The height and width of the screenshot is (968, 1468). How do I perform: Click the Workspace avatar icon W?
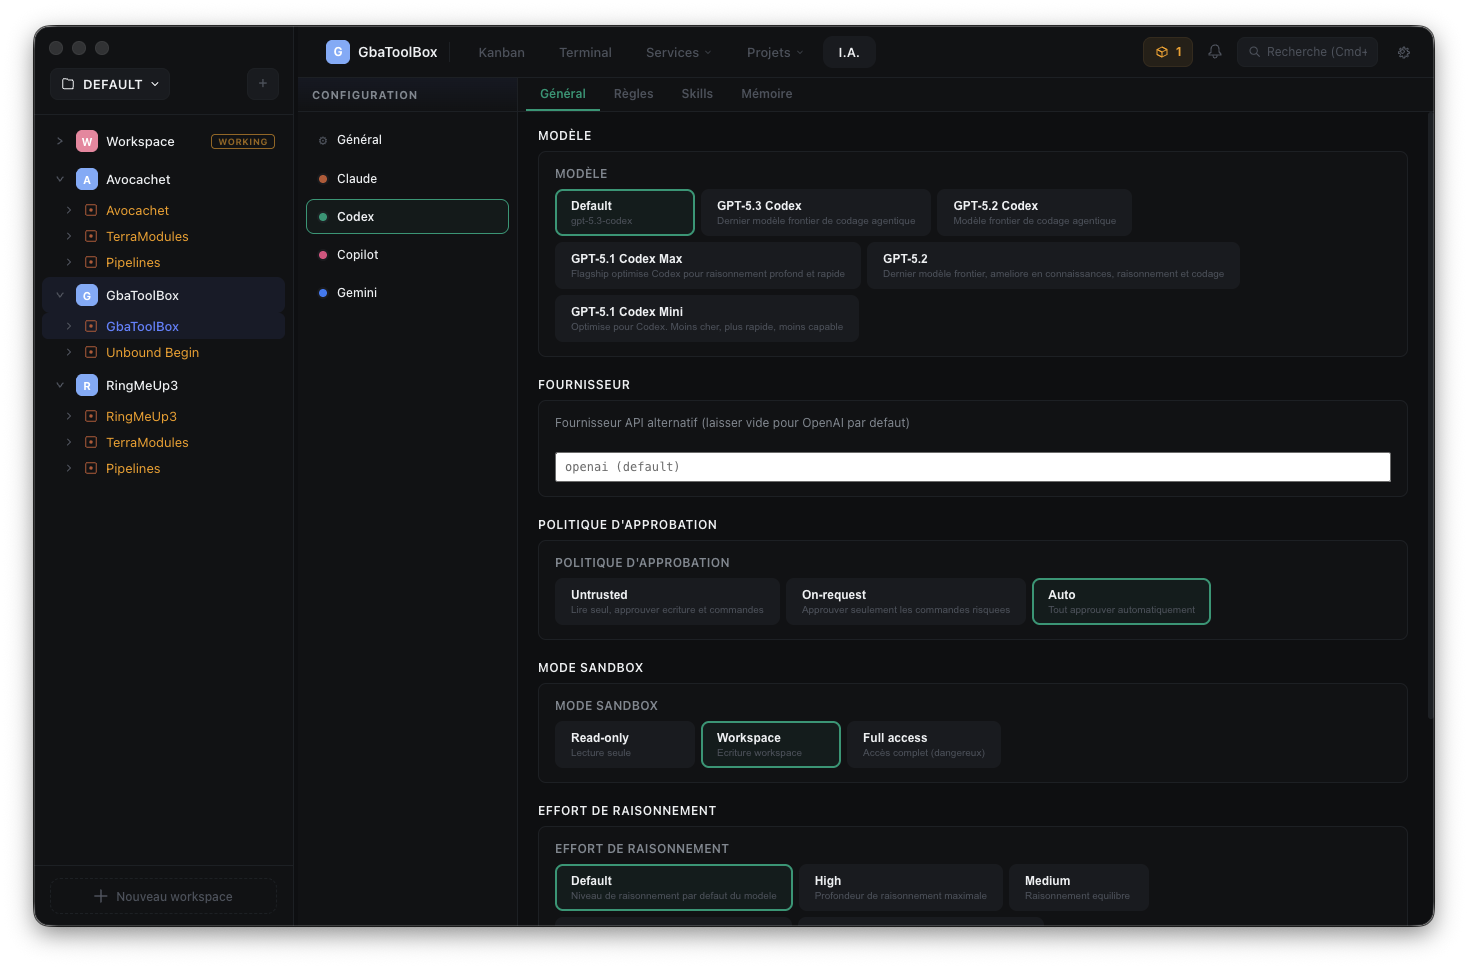click(x=87, y=142)
